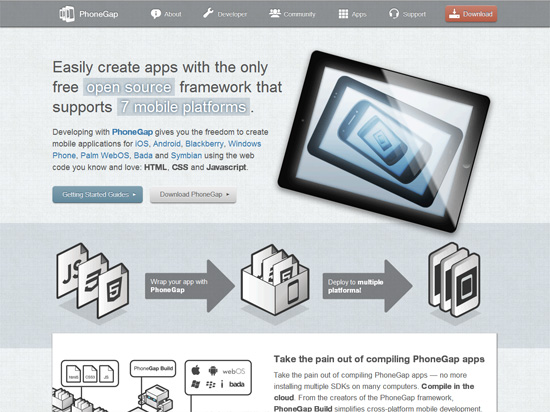The width and height of the screenshot is (550, 412).
Task: Open the Community menu item
Action: coord(292,14)
